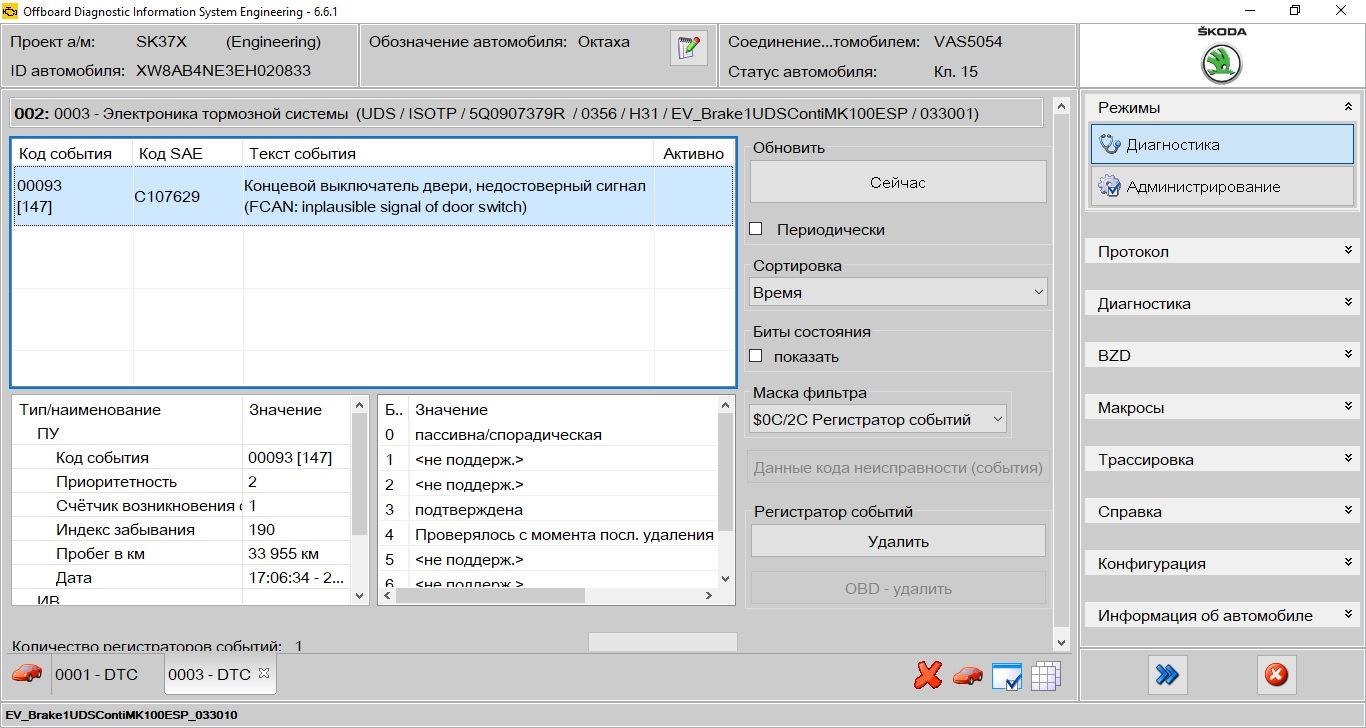The image size is (1366, 728).
Task: Click the Проверялось с момента посл. удаления row
Action: [x=548, y=534]
